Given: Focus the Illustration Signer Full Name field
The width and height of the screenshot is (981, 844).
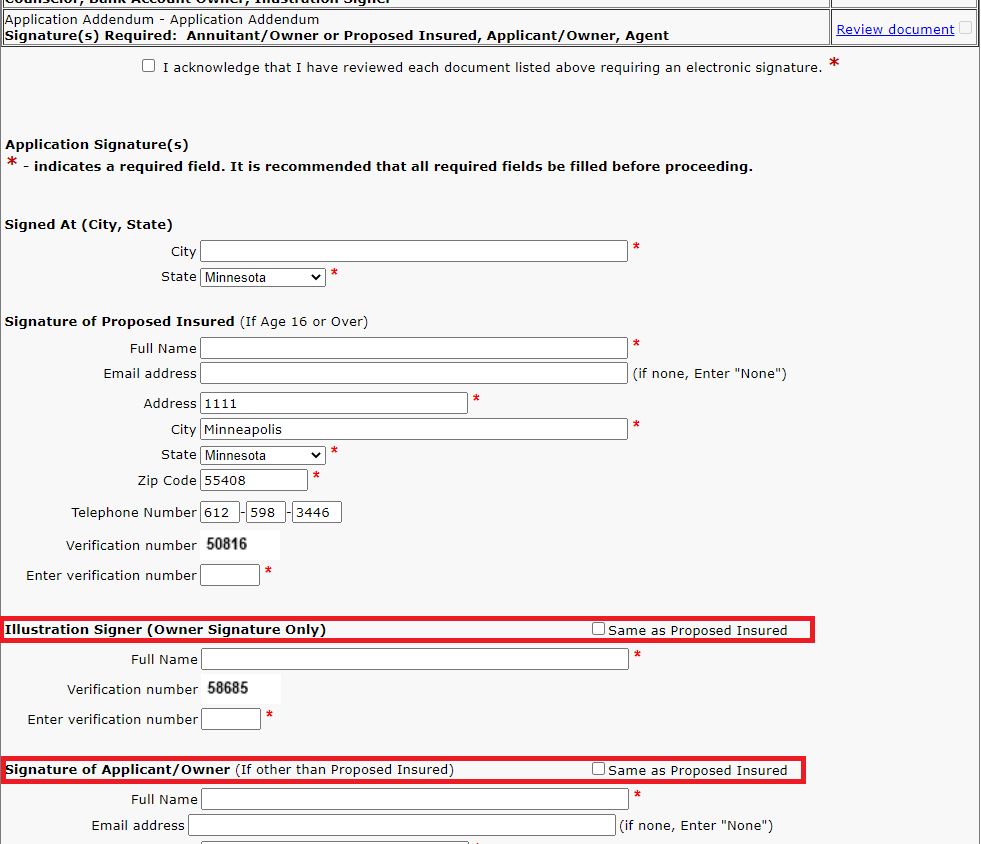Looking at the screenshot, I should click(415, 659).
